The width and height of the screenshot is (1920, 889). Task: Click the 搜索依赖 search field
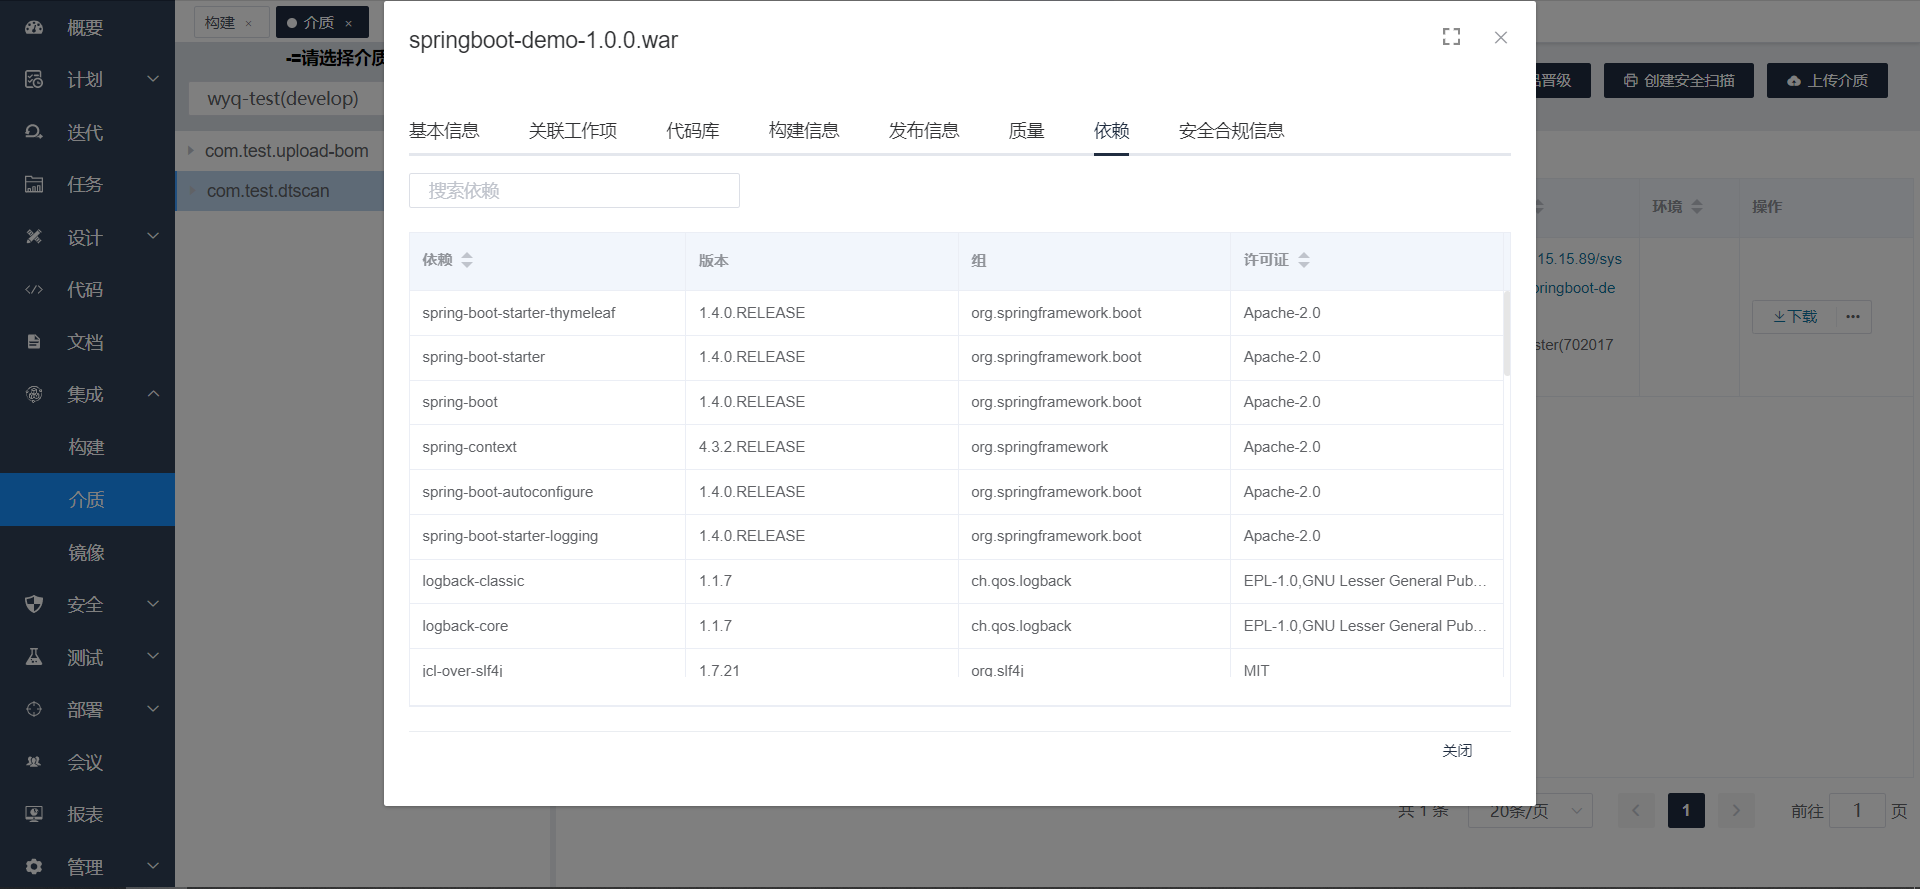[574, 191]
